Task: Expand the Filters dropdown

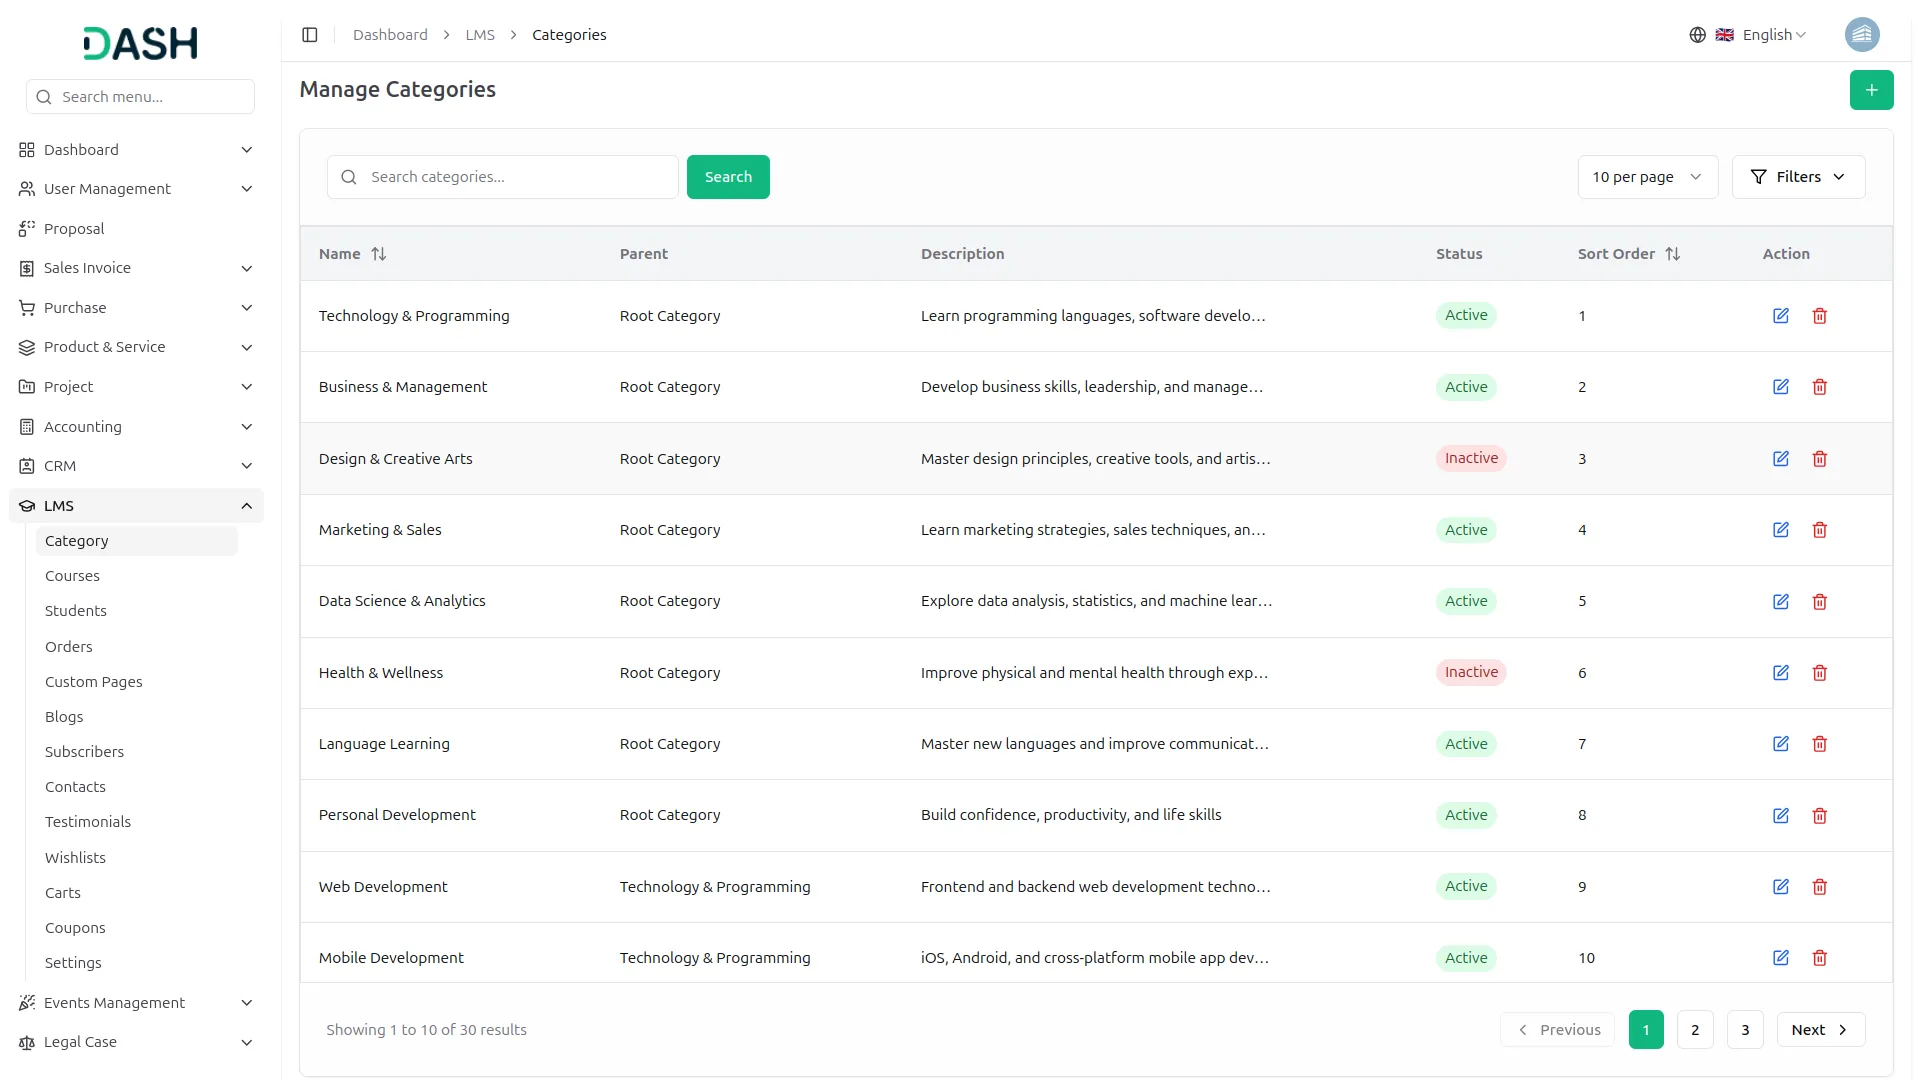Action: [1797, 177]
